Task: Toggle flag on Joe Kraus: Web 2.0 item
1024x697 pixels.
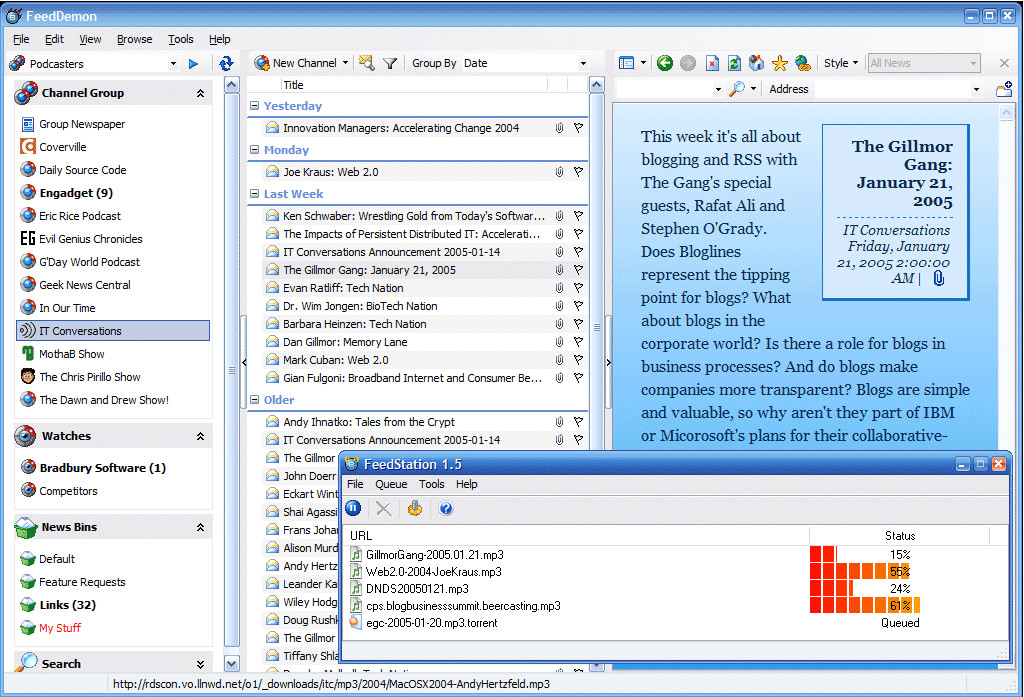Action: [x=578, y=172]
